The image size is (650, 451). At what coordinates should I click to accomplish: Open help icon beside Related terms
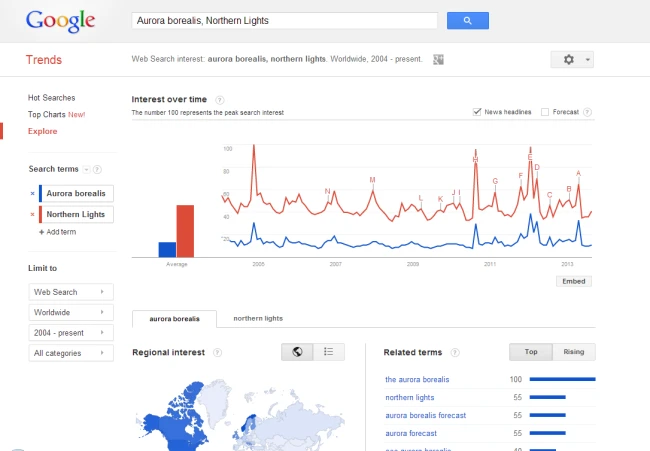[455, 352]
